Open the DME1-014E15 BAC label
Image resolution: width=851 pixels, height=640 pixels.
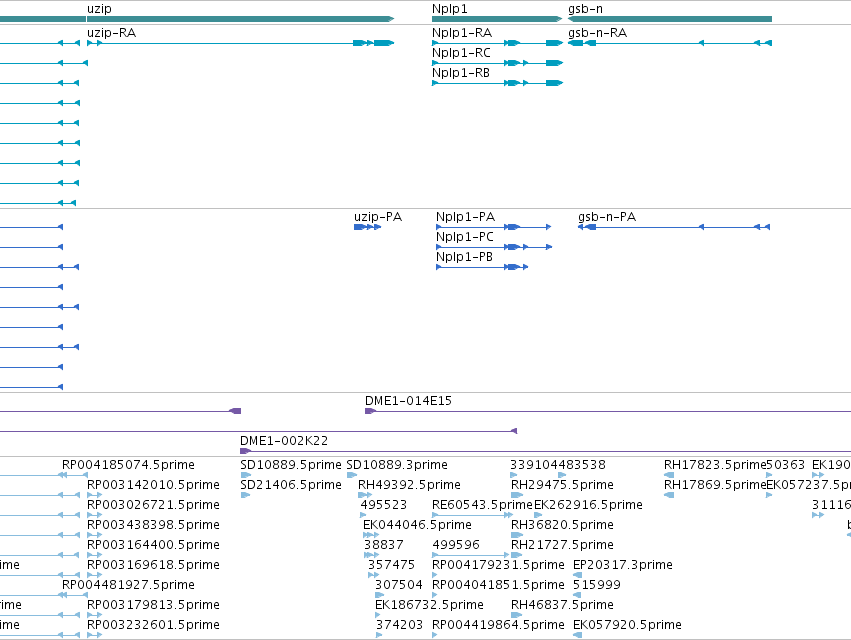[x=408, y=401]
